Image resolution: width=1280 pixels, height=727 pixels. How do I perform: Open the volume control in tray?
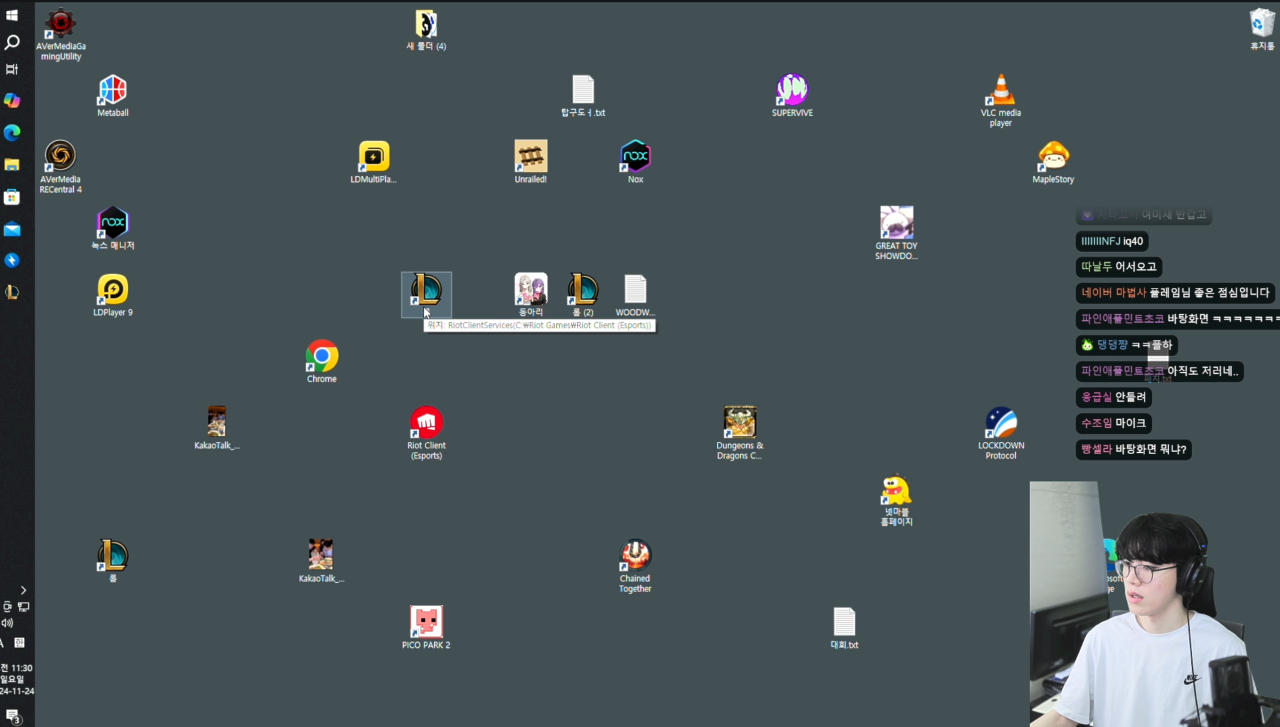7,622
